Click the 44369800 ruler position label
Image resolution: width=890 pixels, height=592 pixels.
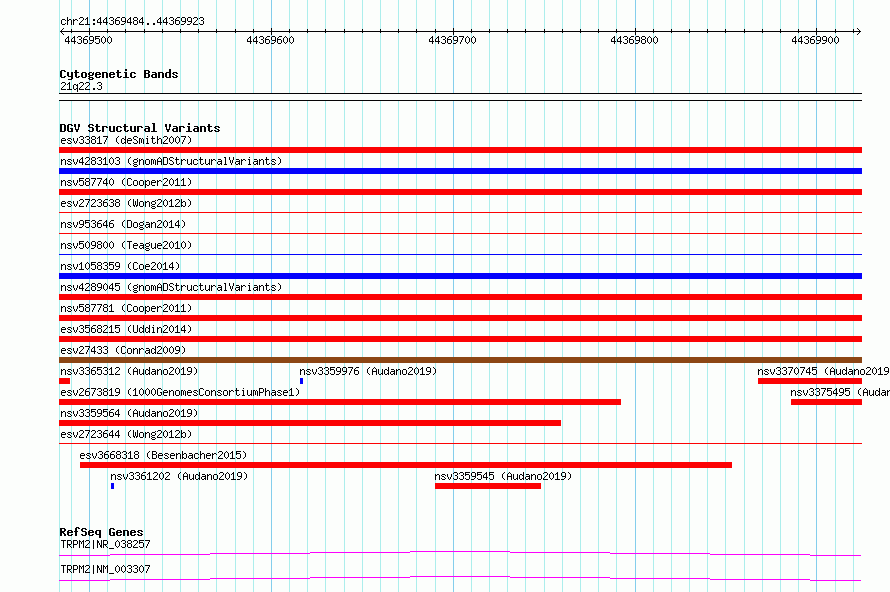634,40
